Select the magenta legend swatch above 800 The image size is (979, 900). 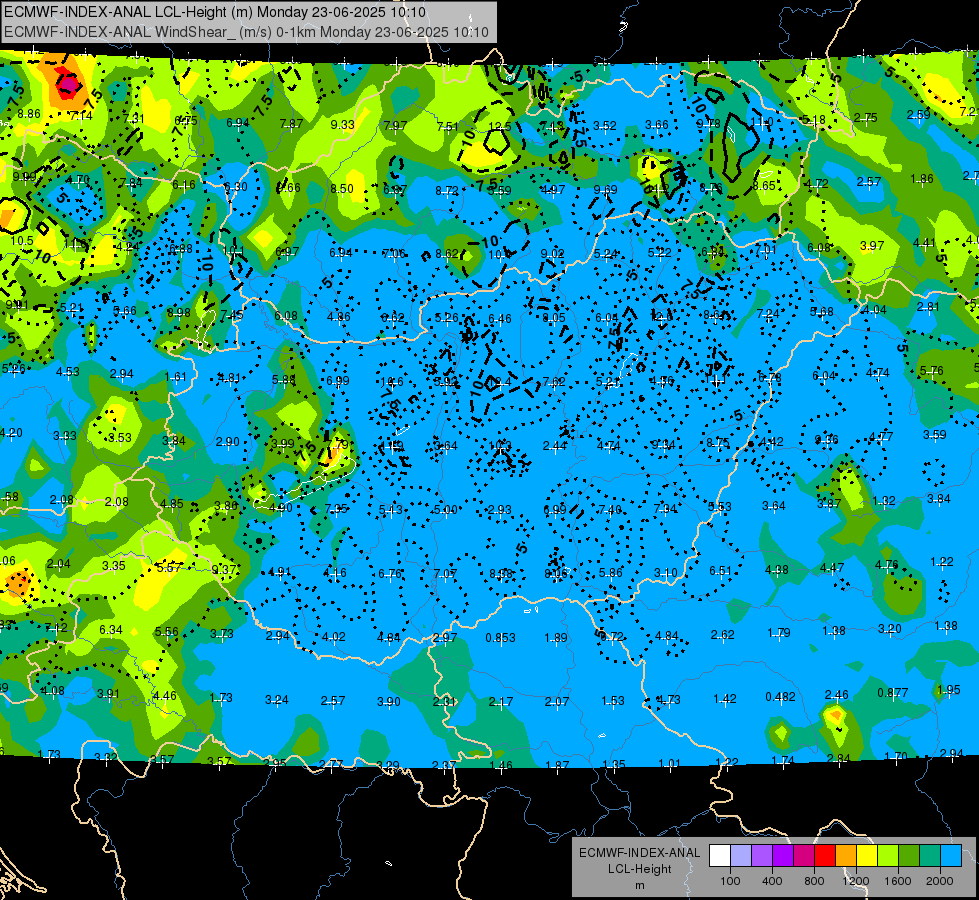tap(804, 856)
